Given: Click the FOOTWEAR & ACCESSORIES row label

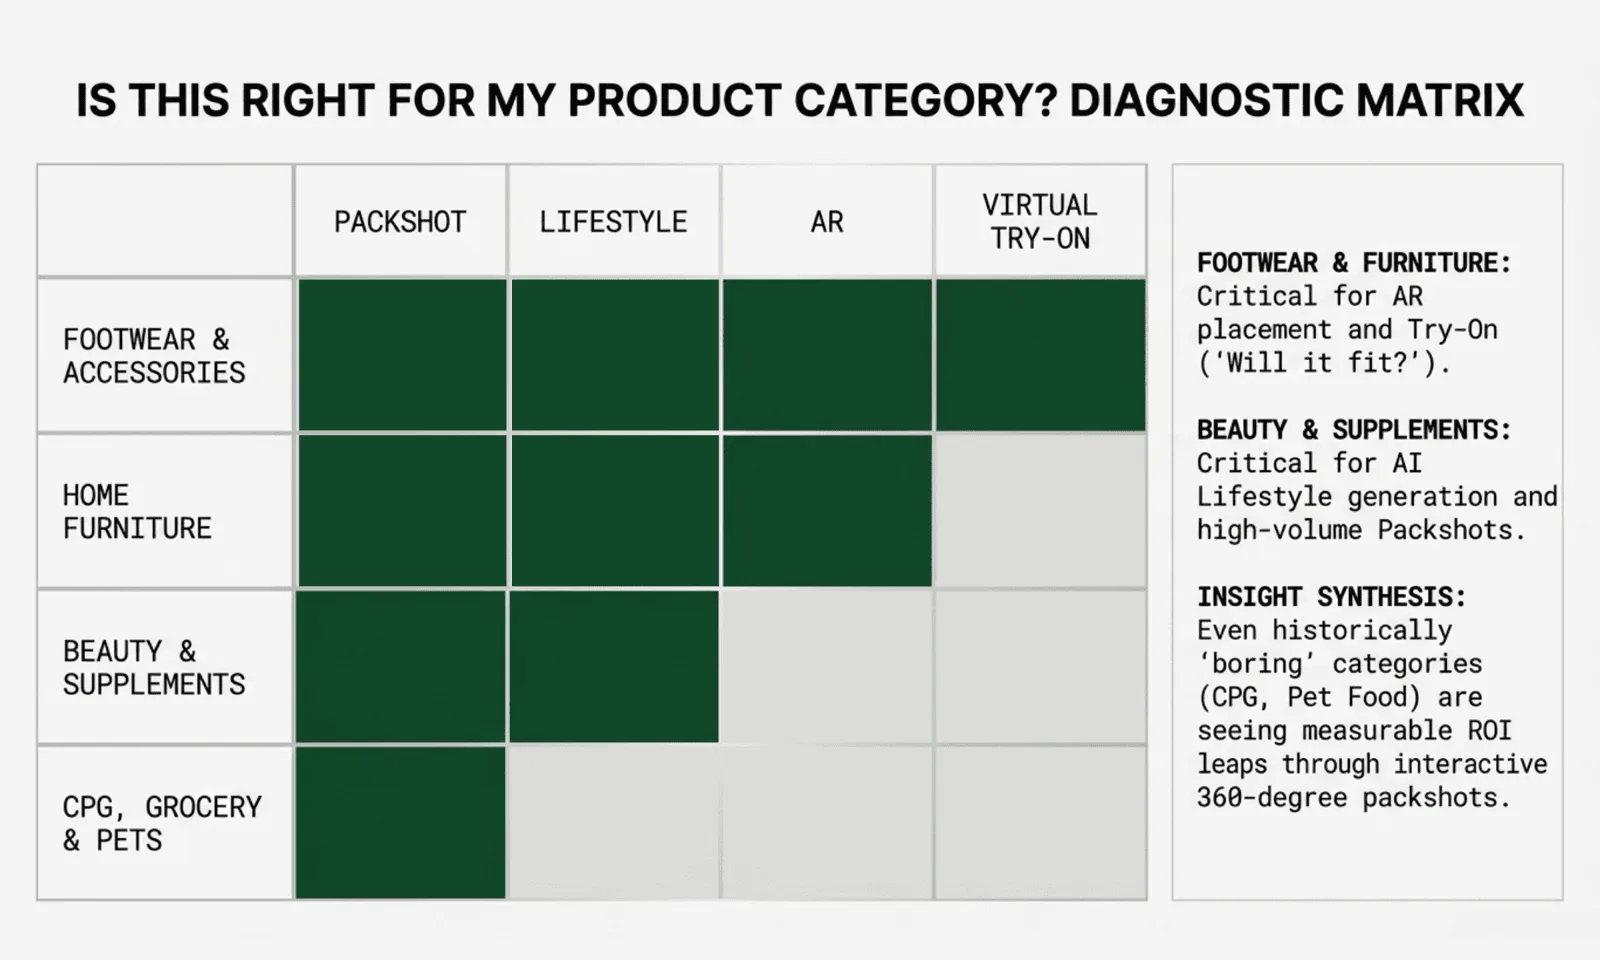Looking at the screenshot, I should 154,356.
